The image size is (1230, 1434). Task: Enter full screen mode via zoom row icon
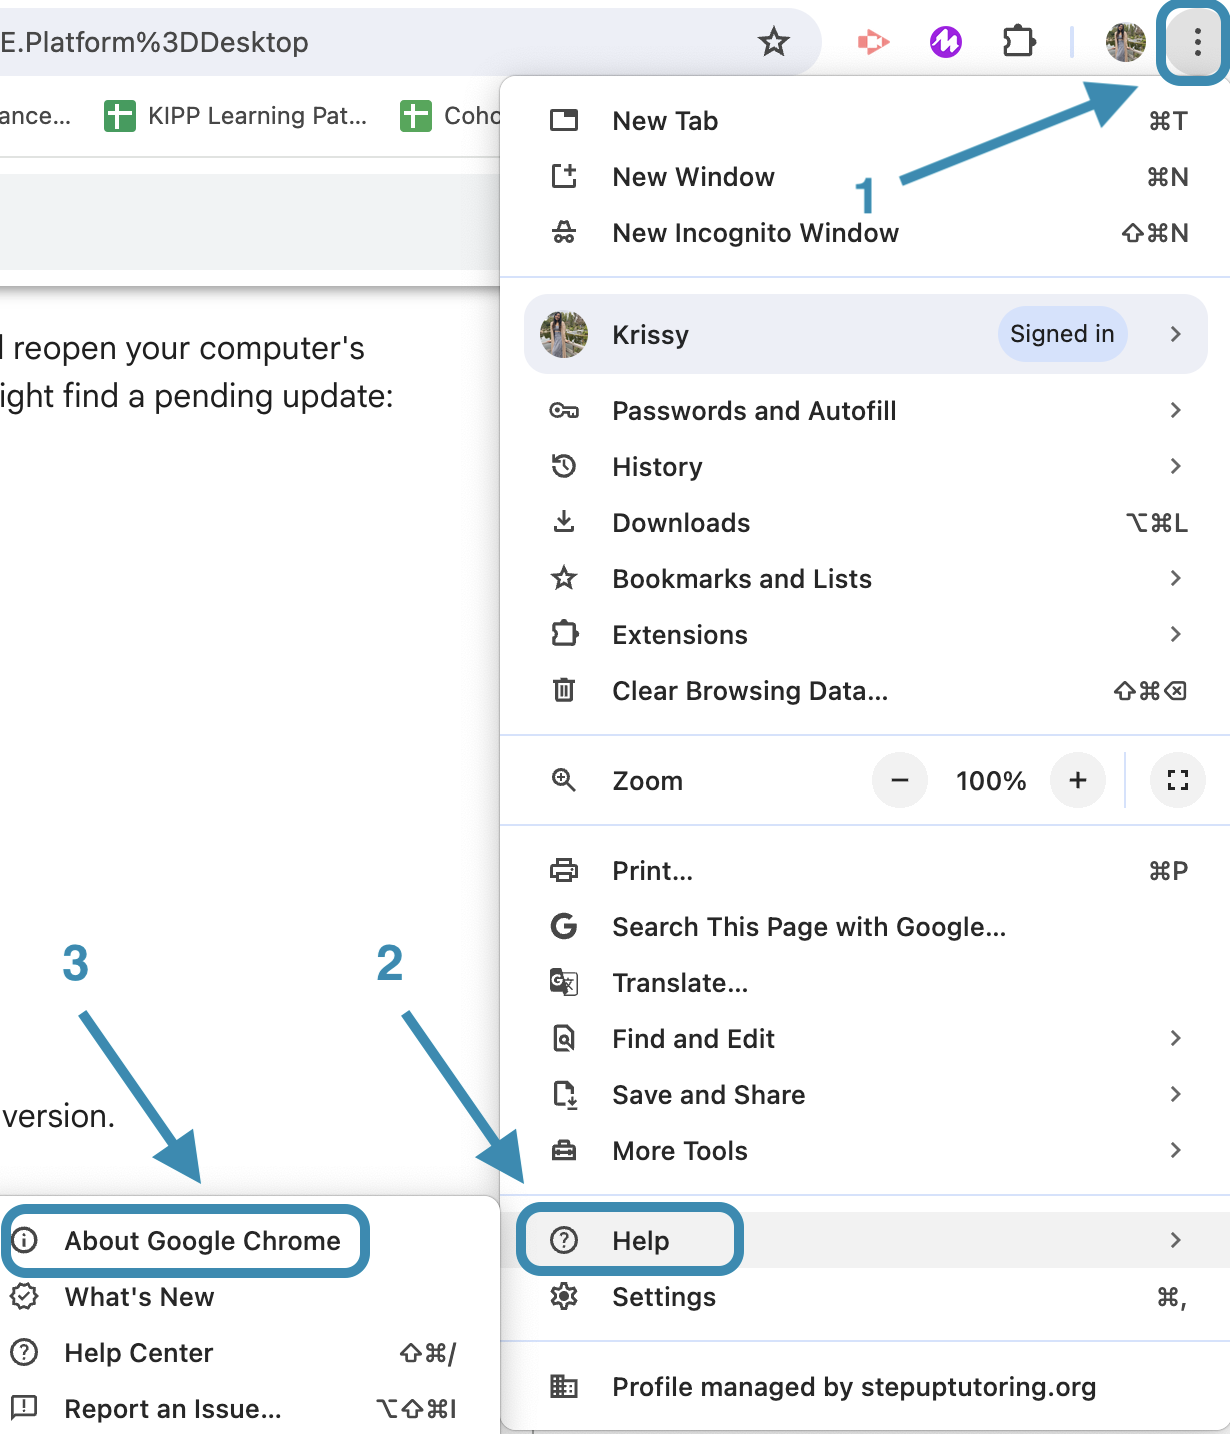pyautogui.click(x=1177, y=781)
